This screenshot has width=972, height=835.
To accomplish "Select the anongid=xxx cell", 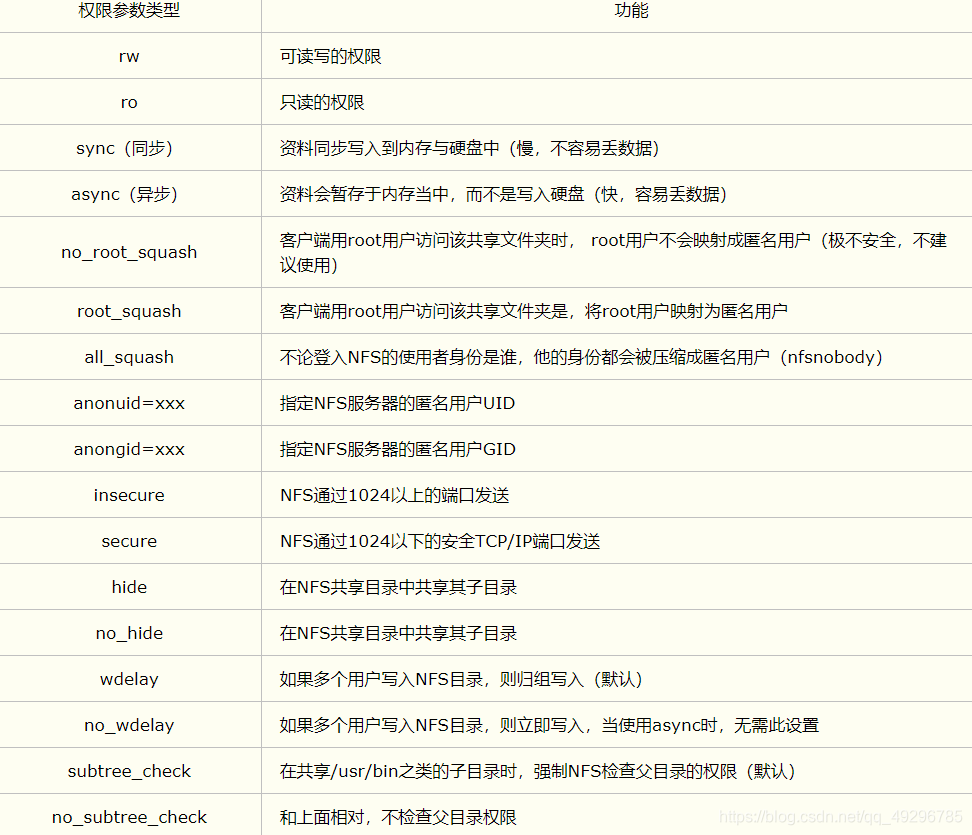I will click(129, 449).
